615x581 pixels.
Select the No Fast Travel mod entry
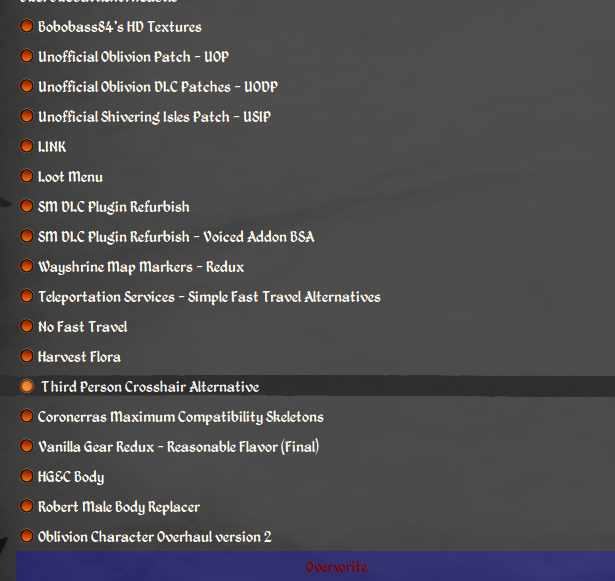click(82, 327)
